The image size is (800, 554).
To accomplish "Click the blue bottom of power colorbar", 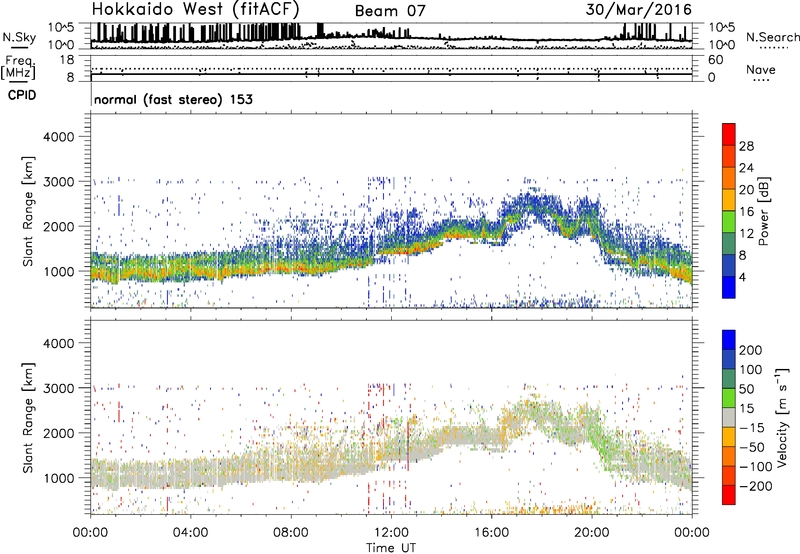I will [x=729, y=287].
